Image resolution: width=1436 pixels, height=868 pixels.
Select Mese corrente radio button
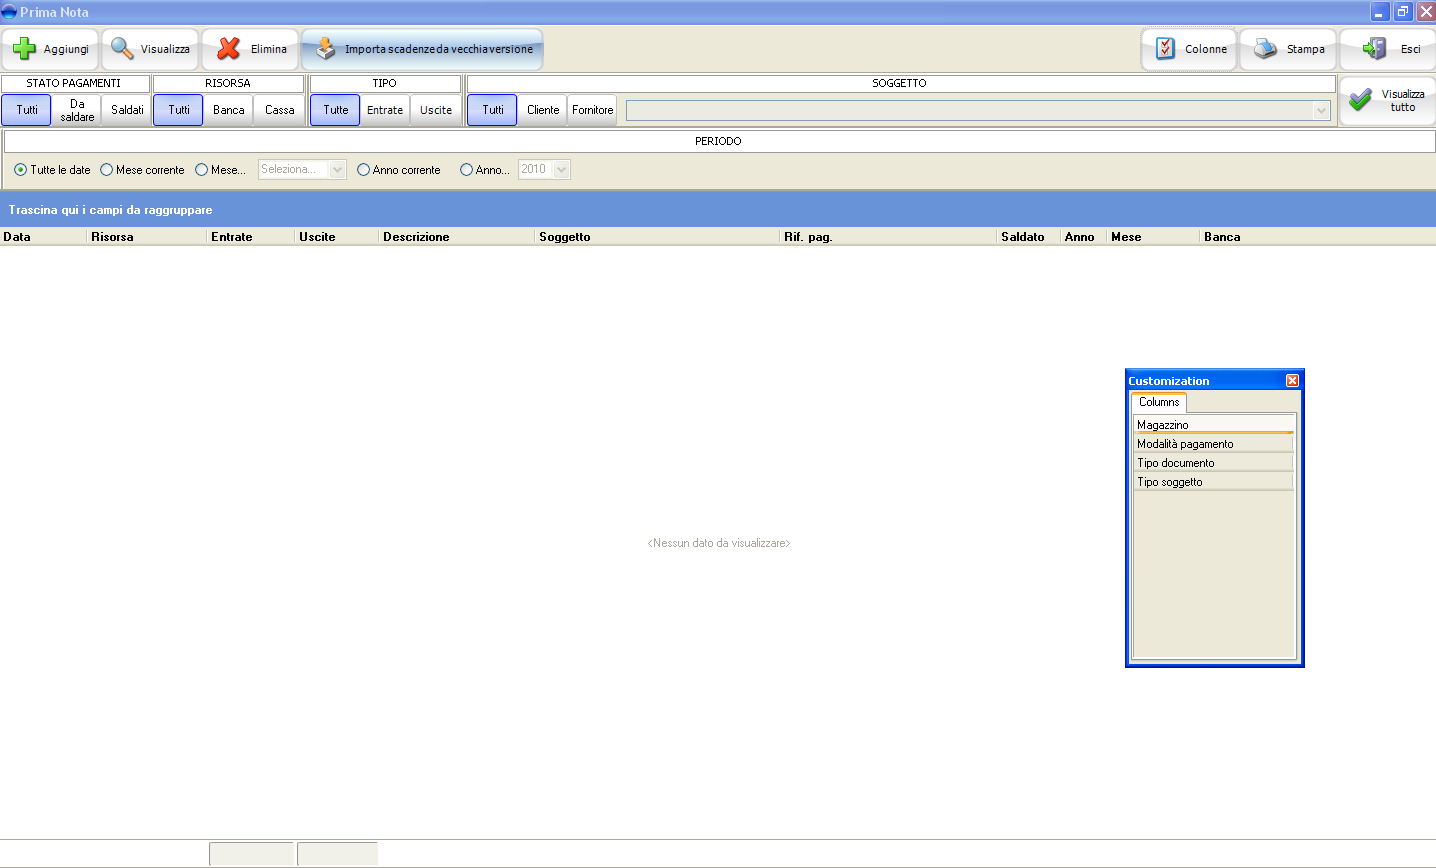pyautogui.click(x=106, y=170)
